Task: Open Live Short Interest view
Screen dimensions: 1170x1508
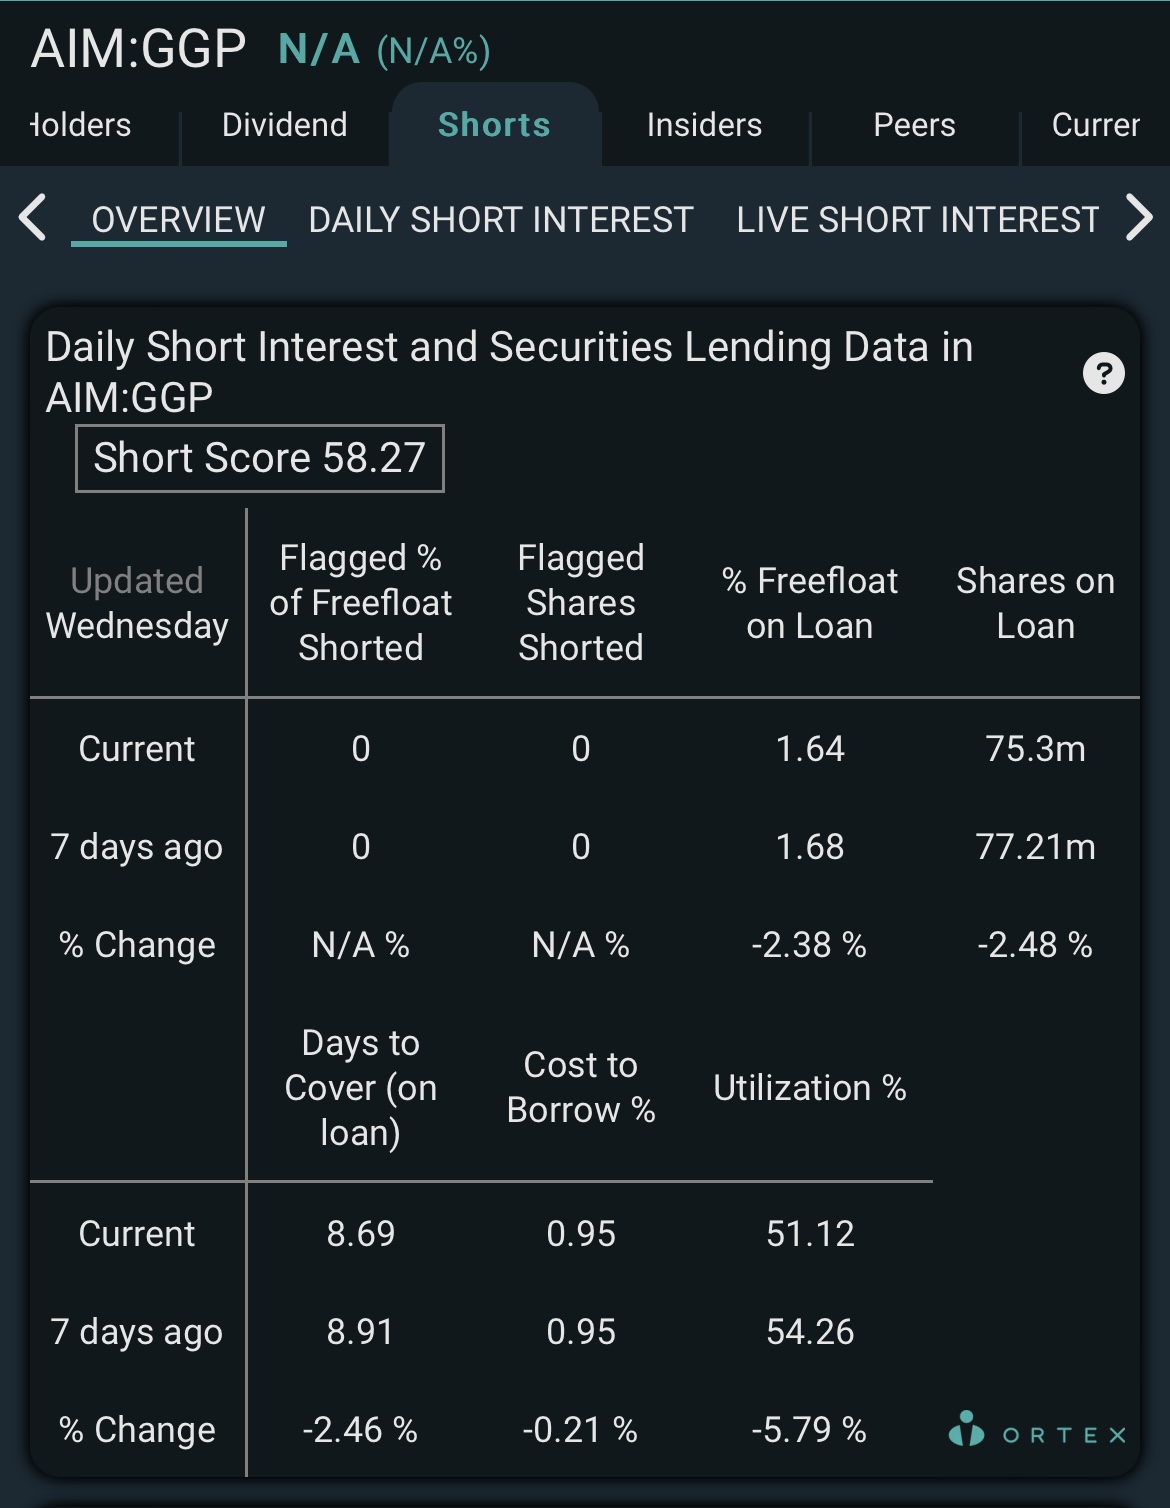Action: (918, 220)
